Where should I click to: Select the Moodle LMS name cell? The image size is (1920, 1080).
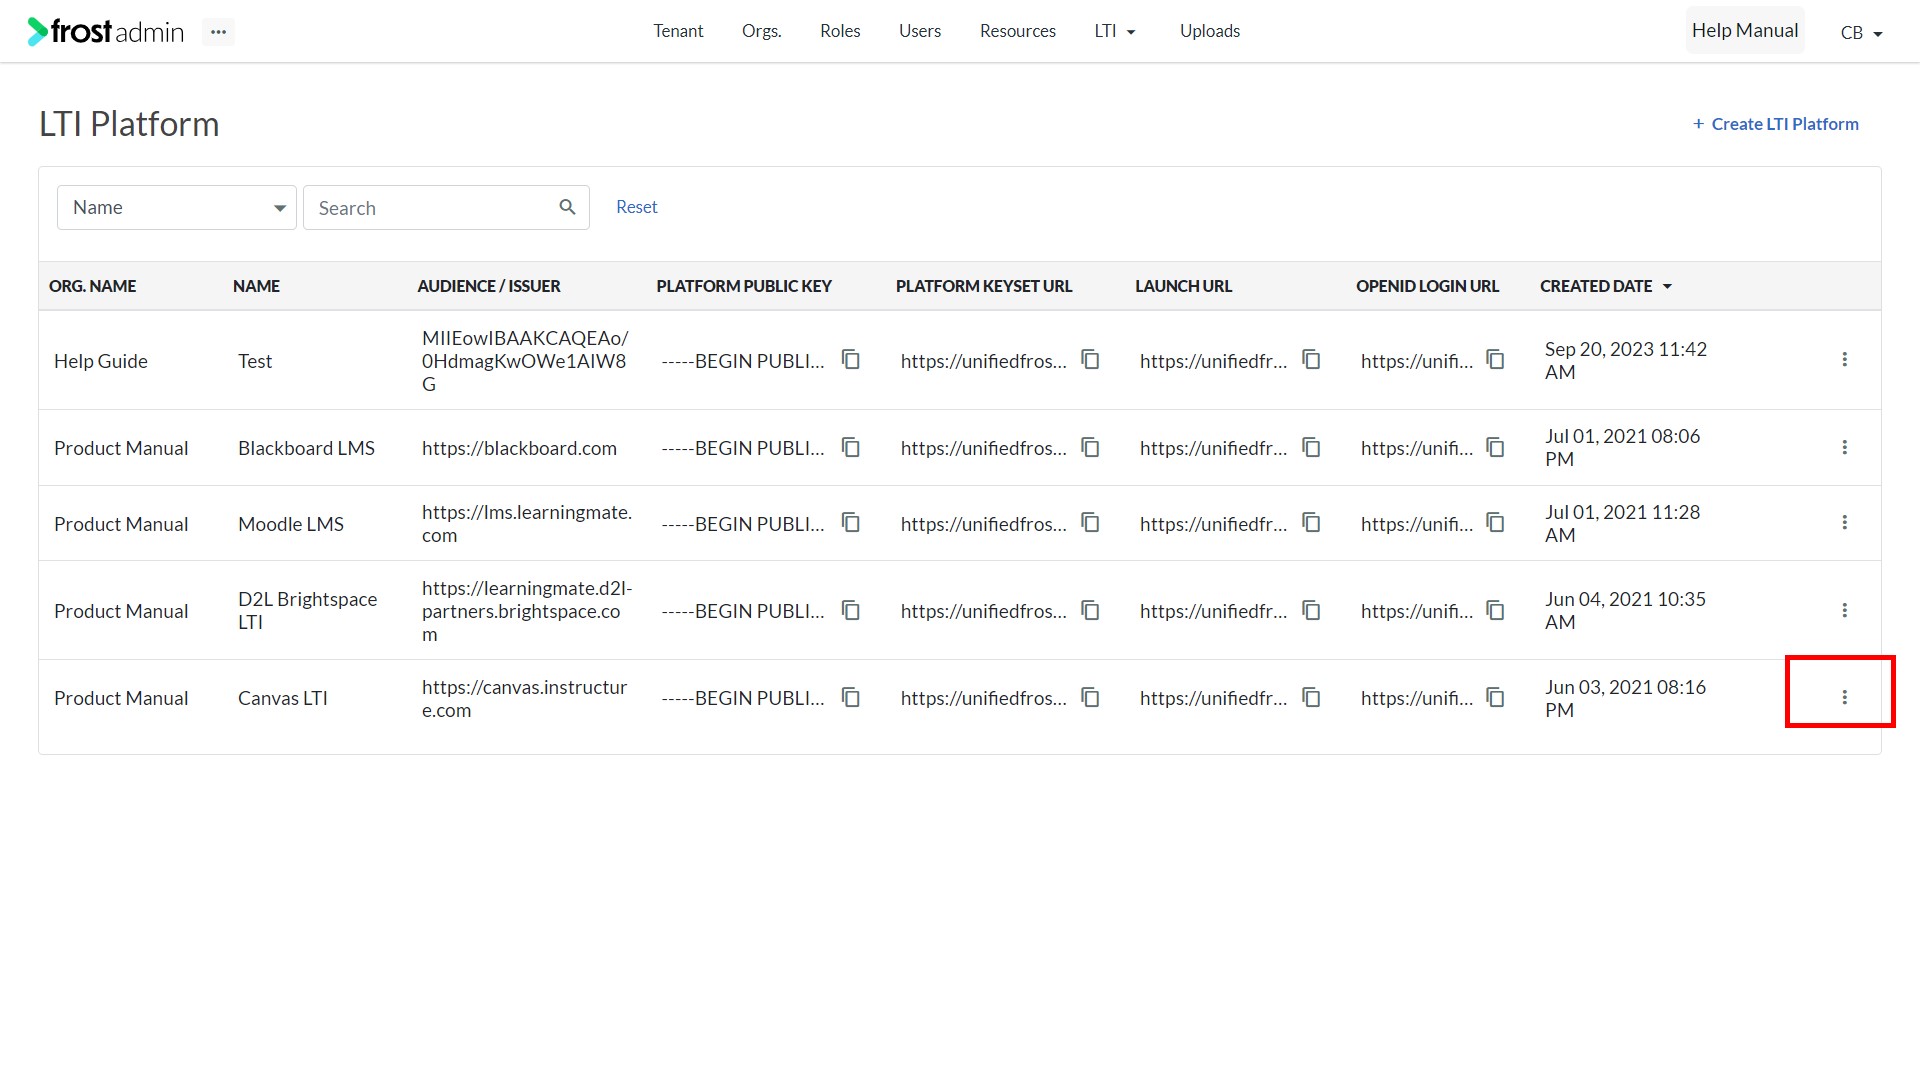pyautogui.click(x=291, y=524)
